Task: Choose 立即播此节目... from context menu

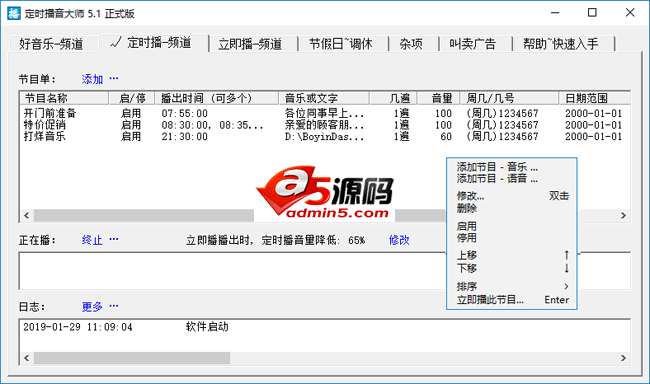Action: [x=512, y=300]
